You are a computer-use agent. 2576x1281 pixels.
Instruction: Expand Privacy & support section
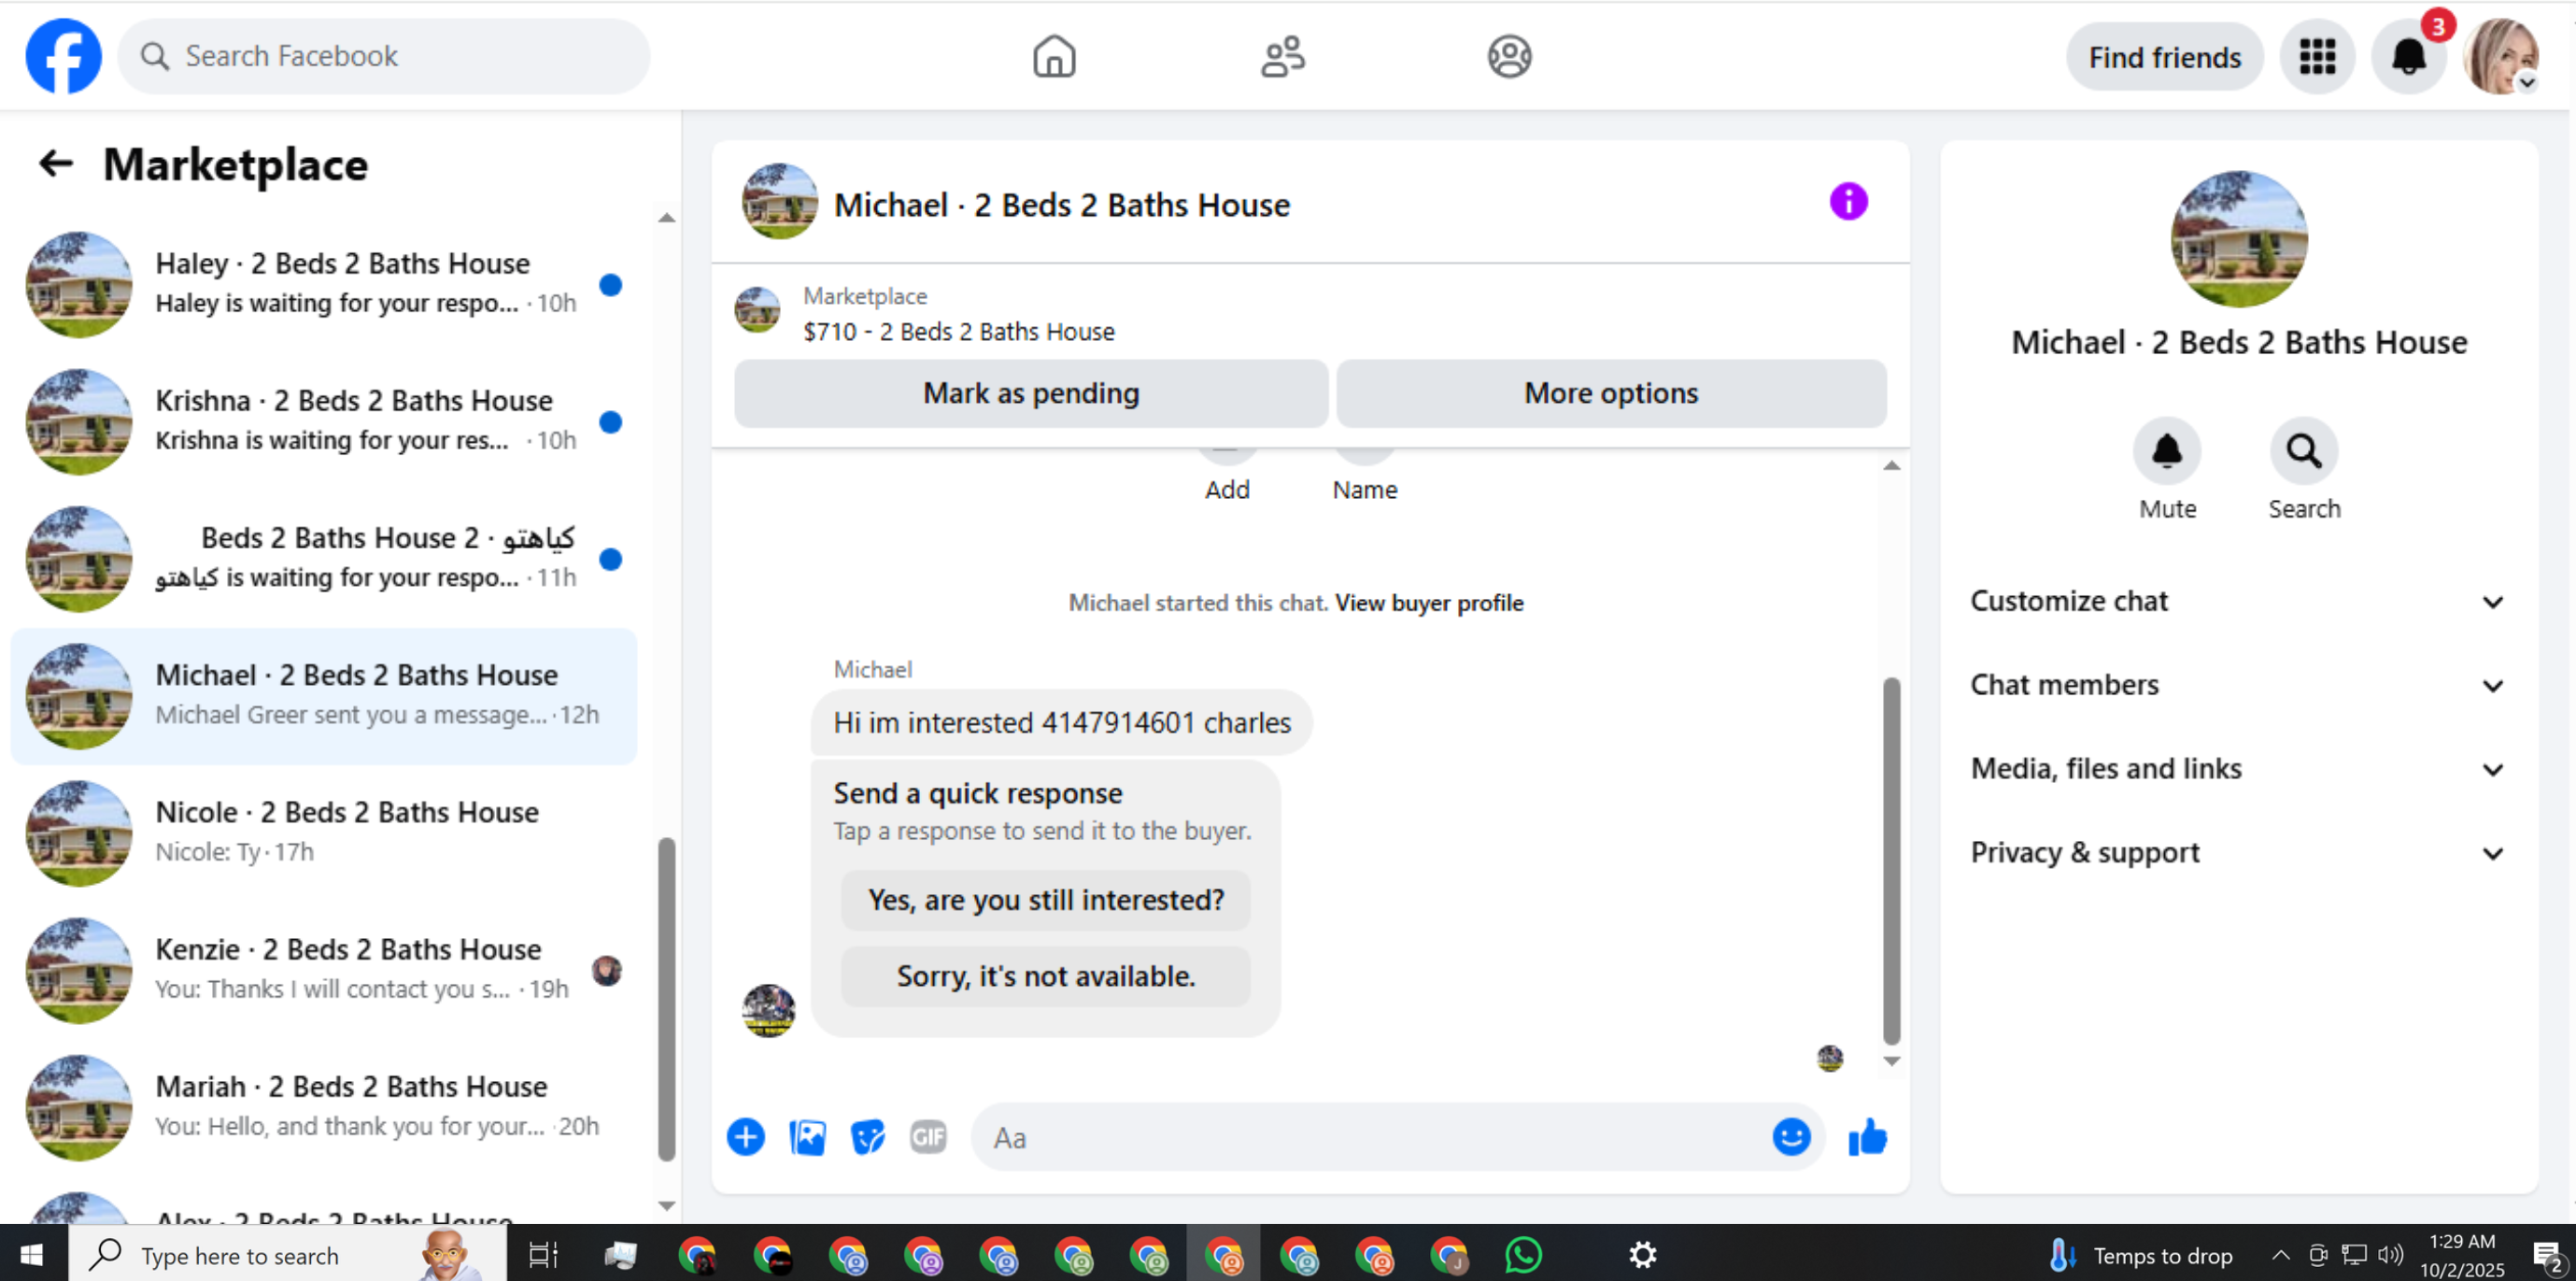[2237, 853]
